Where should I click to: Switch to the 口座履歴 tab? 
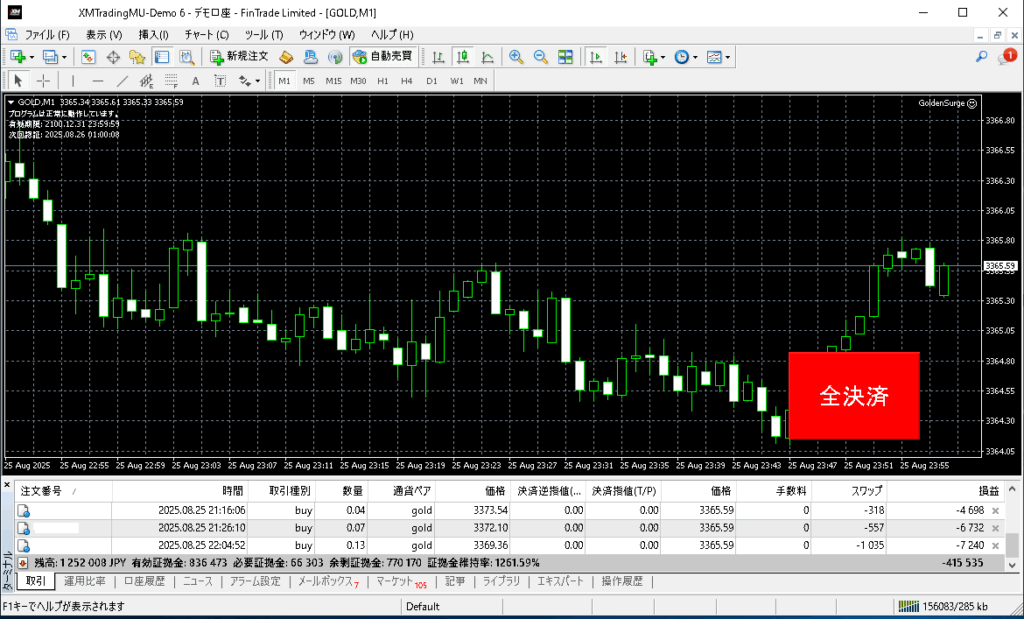pyautogui.click(x=145, y=581)
